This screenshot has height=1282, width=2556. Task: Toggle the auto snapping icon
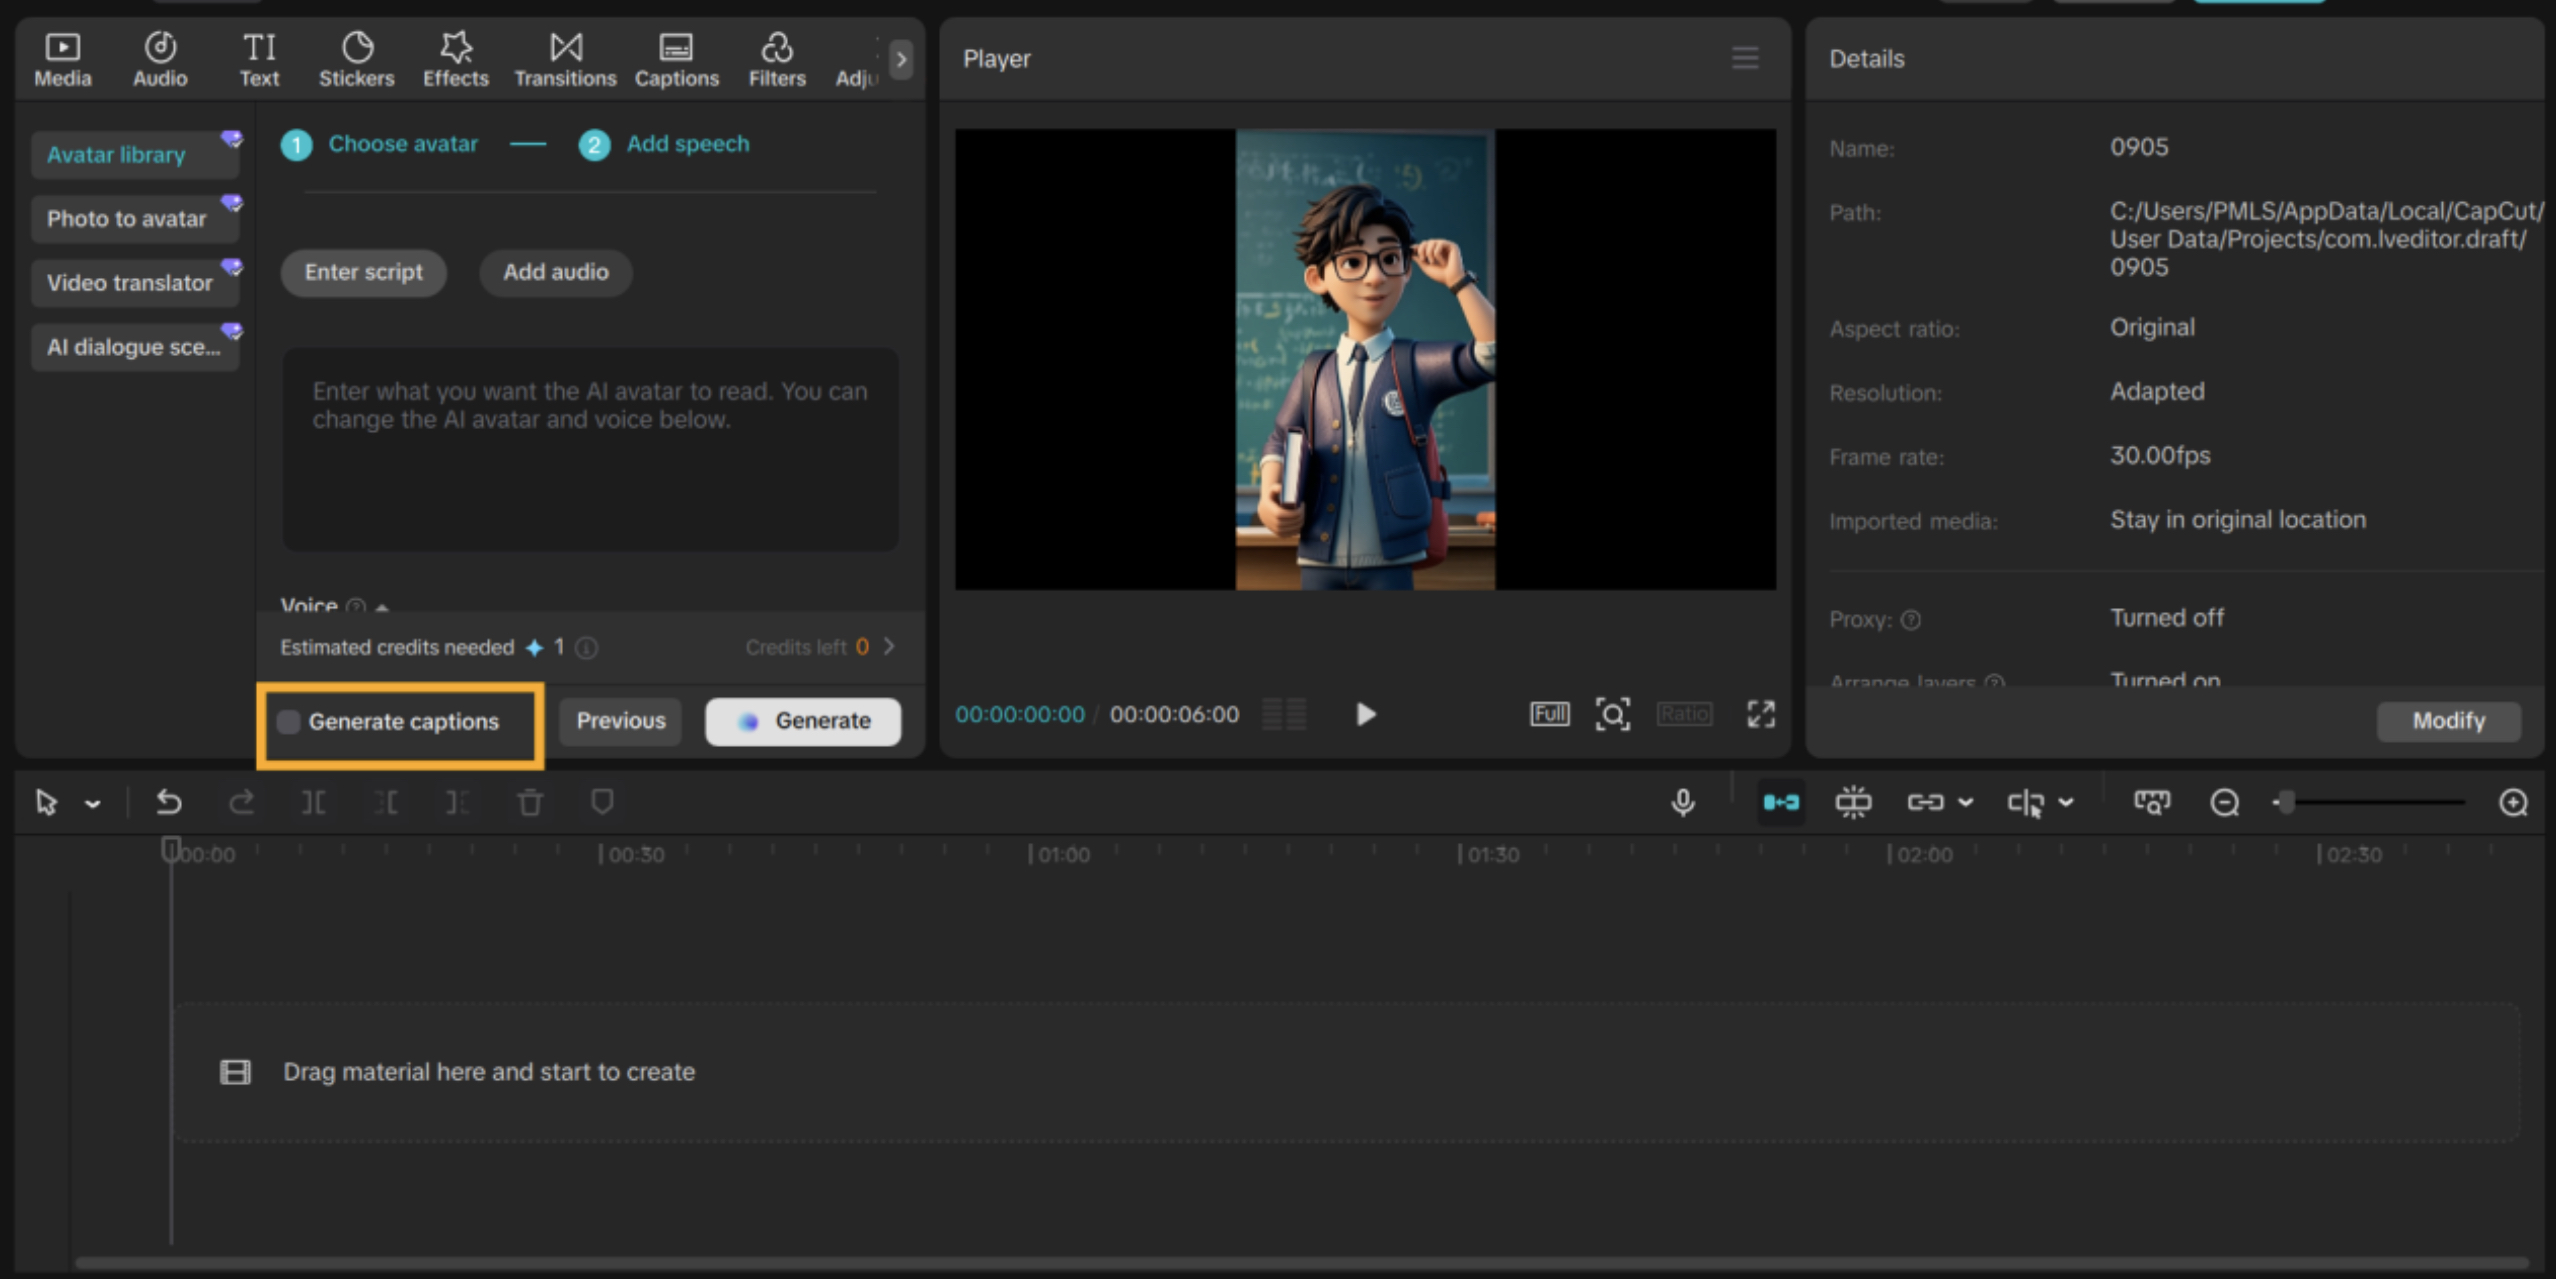[x=1853, y=803]
